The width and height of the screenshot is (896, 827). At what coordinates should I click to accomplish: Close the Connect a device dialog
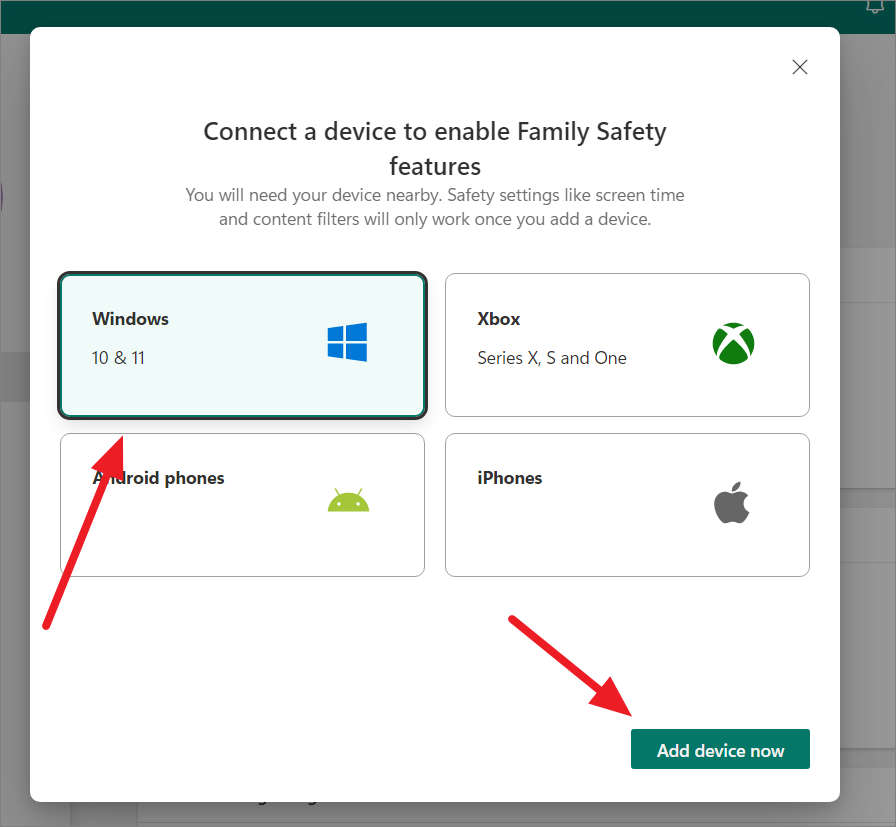(x=799, y=67)
